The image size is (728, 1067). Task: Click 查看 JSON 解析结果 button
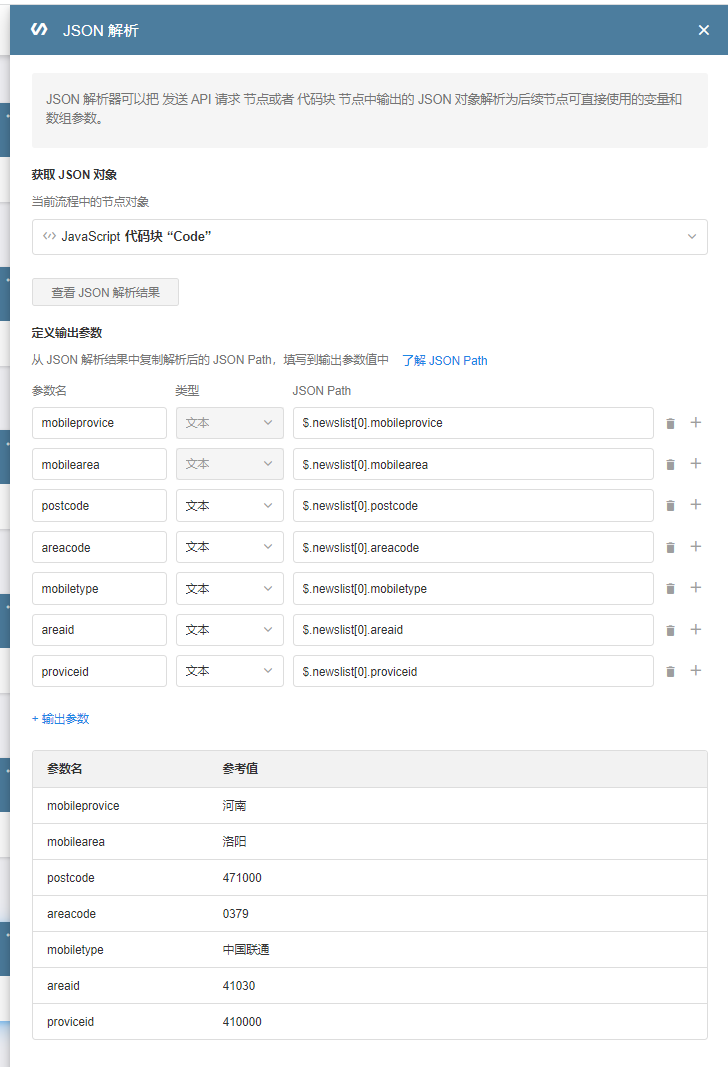click(105, 293)
